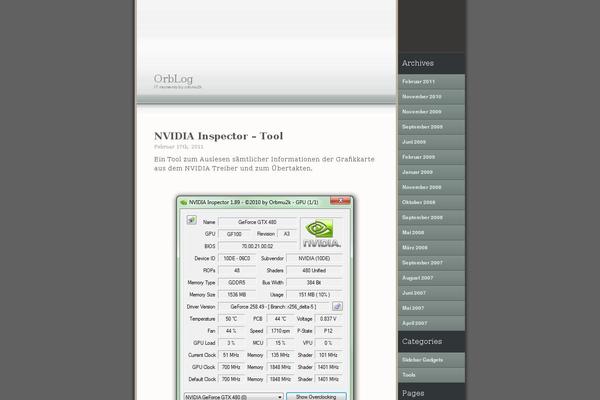This screenshot has width=600, height=400.
Task: Click the post date Februar 17th, 2011
Action: 179,147
